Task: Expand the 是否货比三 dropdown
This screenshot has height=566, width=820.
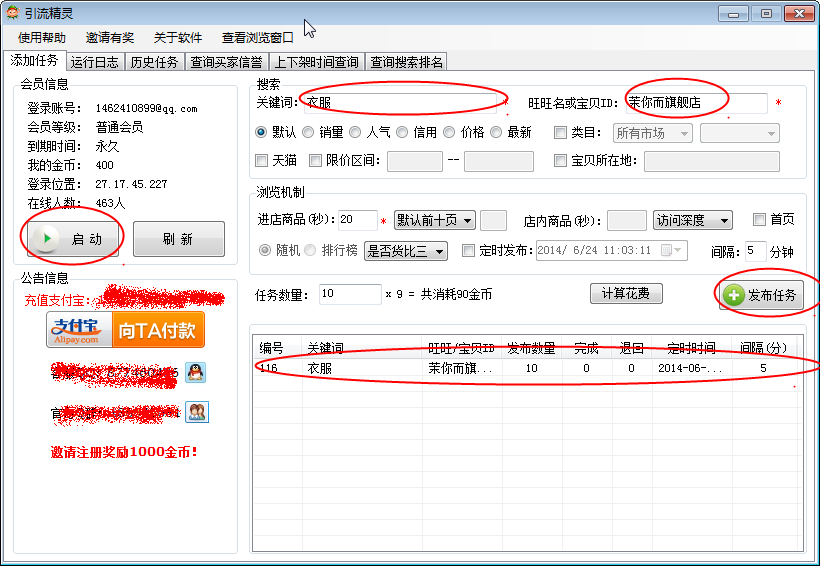Action: click(x=406, y=251)
